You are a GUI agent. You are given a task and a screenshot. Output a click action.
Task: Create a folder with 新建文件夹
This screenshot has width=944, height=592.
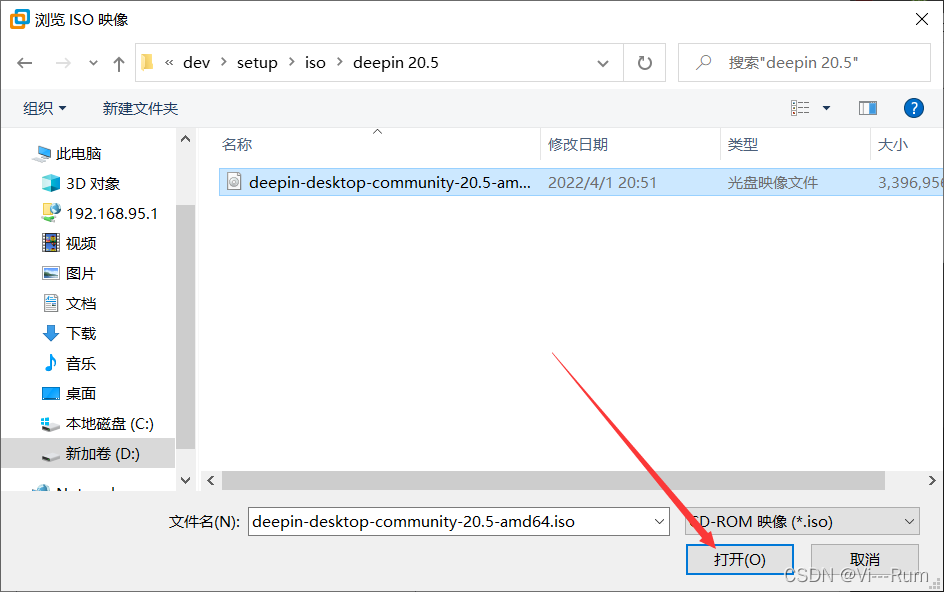click(140, 108)
